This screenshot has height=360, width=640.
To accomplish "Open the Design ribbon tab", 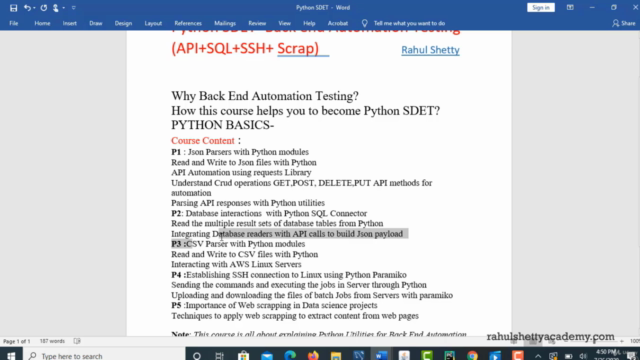I will click(123, 23).
